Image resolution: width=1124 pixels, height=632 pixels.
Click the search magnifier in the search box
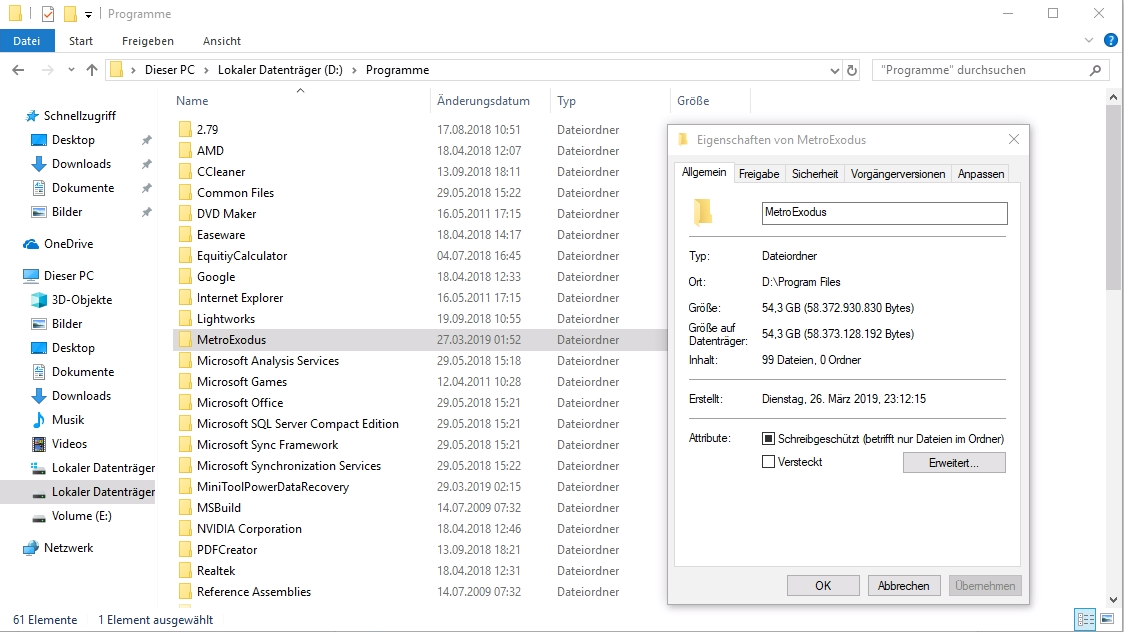tap(1097, 69)
